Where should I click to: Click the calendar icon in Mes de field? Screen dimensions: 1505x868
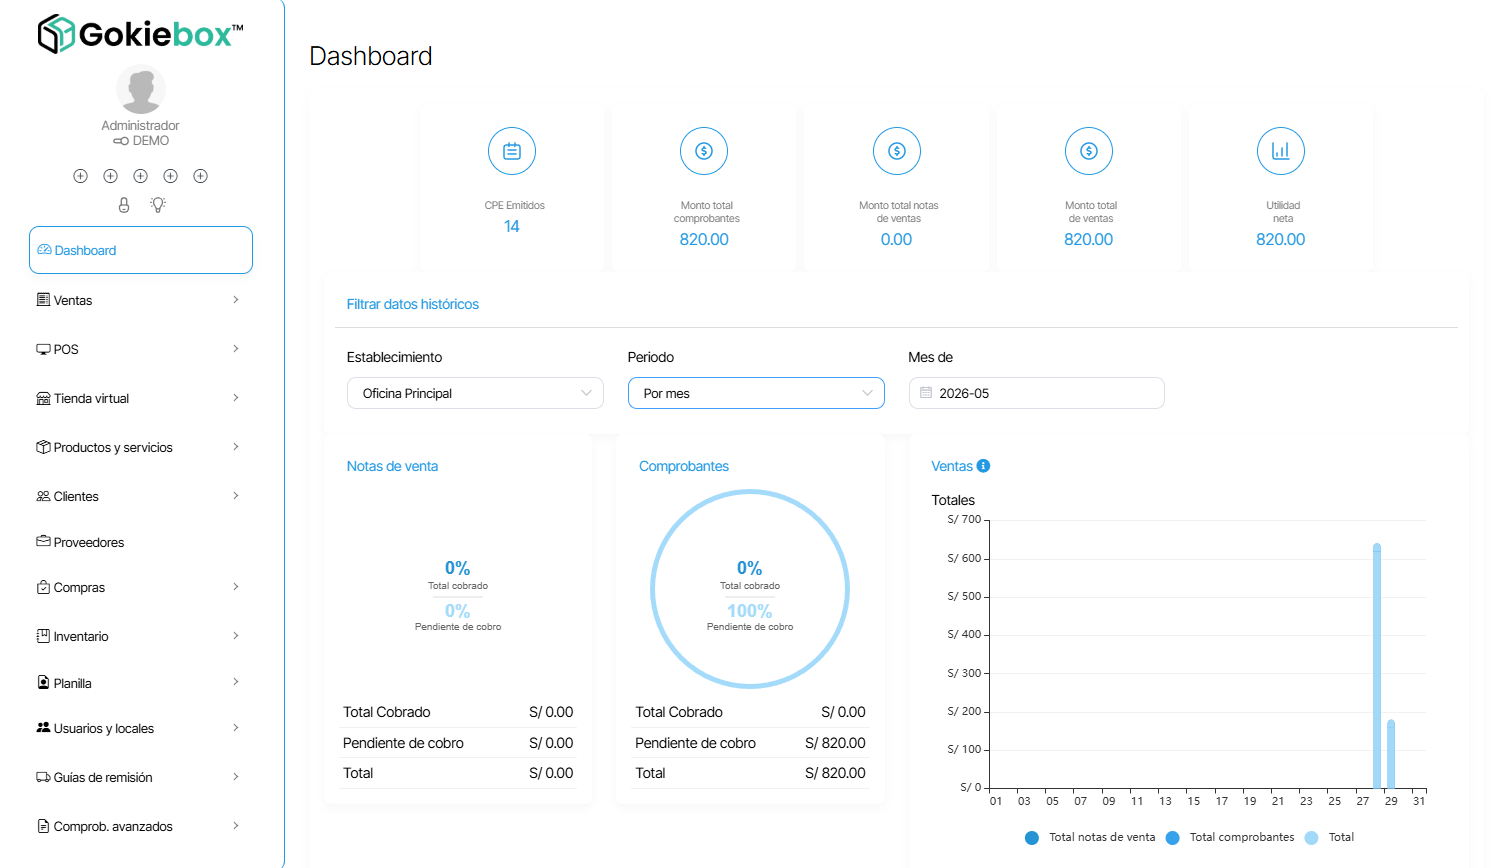(926, 393)
